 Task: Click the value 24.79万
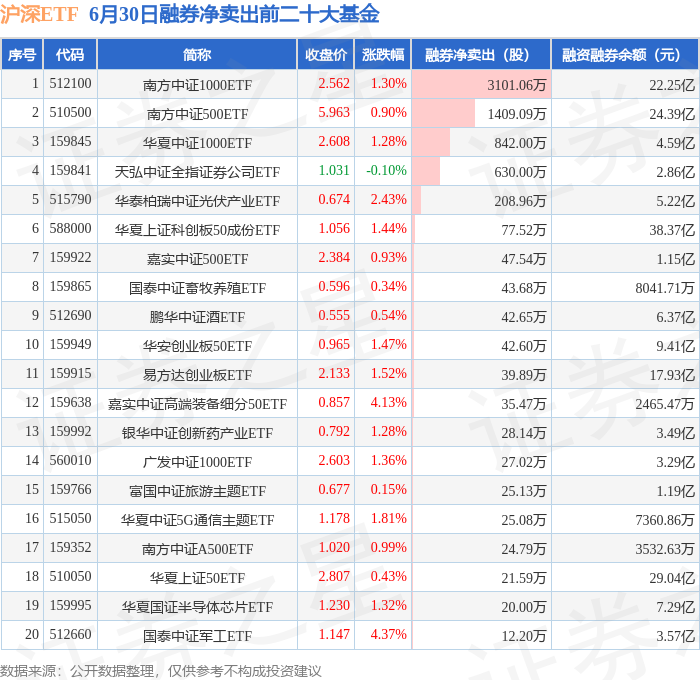point(523,549)
